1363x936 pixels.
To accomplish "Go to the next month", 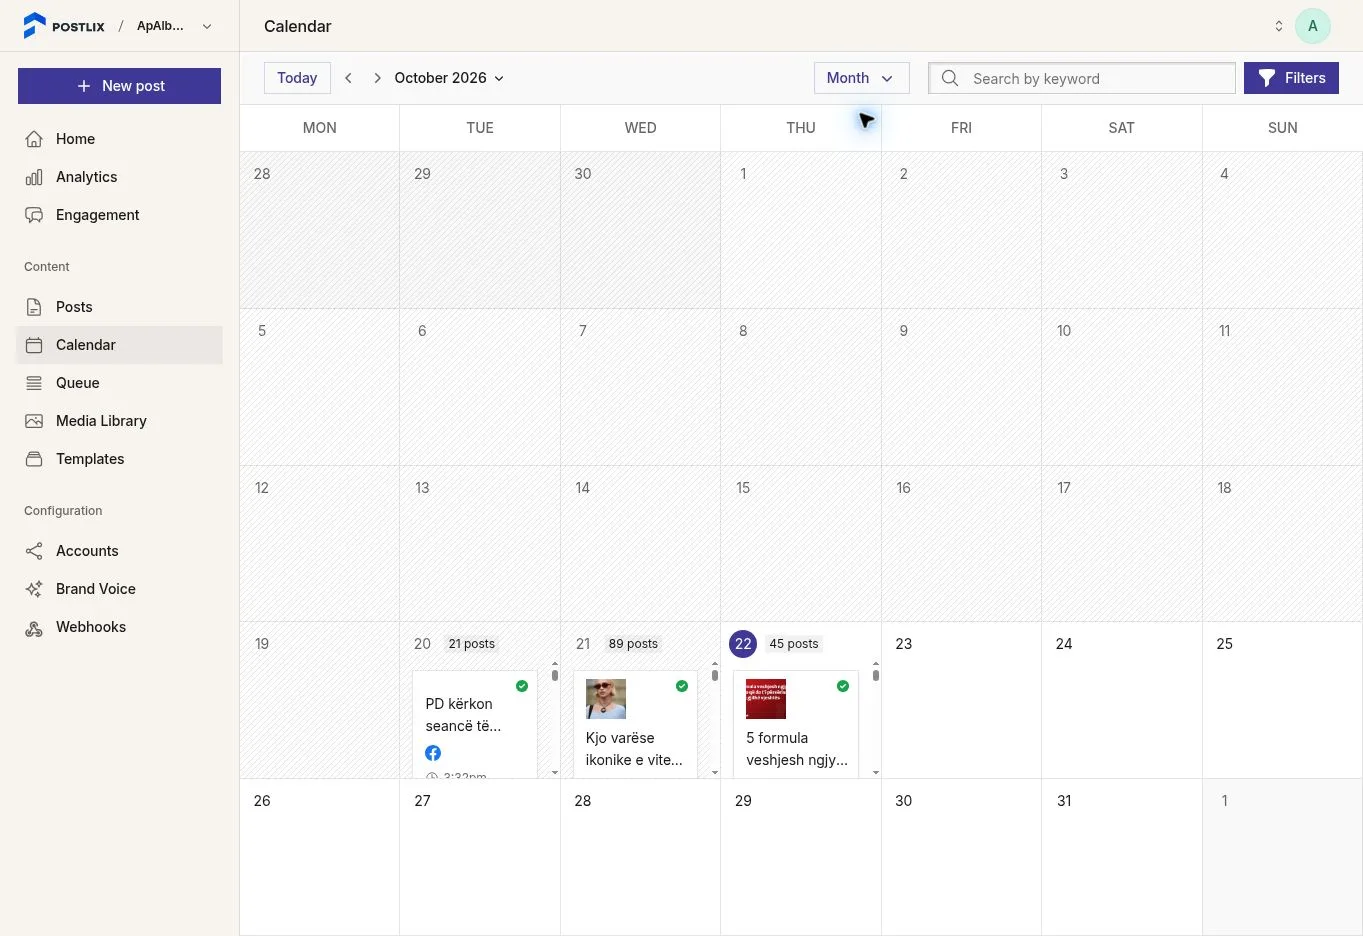I will coord(377,78).
